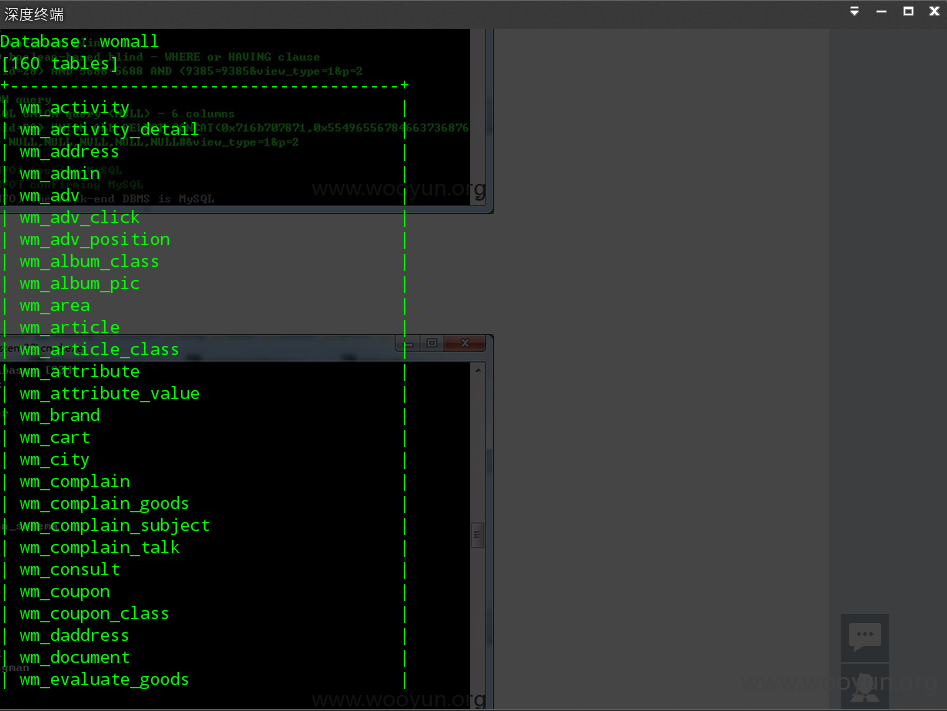Open the terminal title bar dropdown menu
The width and height of the screenshot is (947, 711).
click(854, 11)
